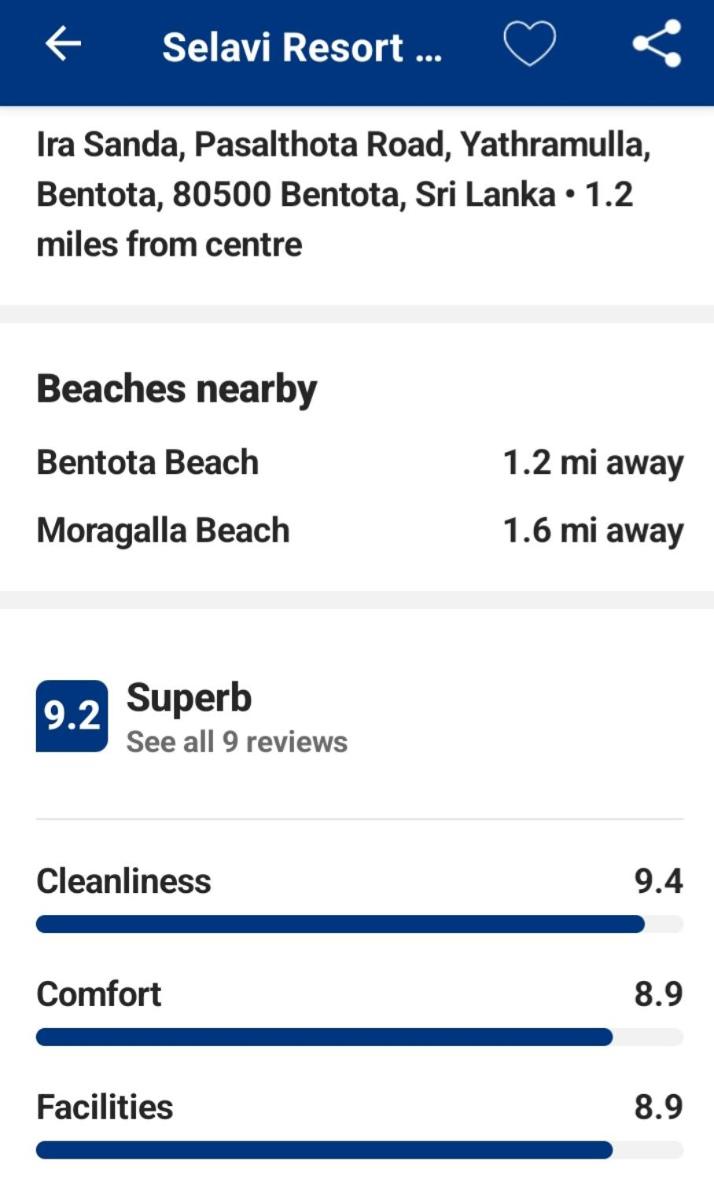Tap the share icon in the header

(x=657, y=45)
